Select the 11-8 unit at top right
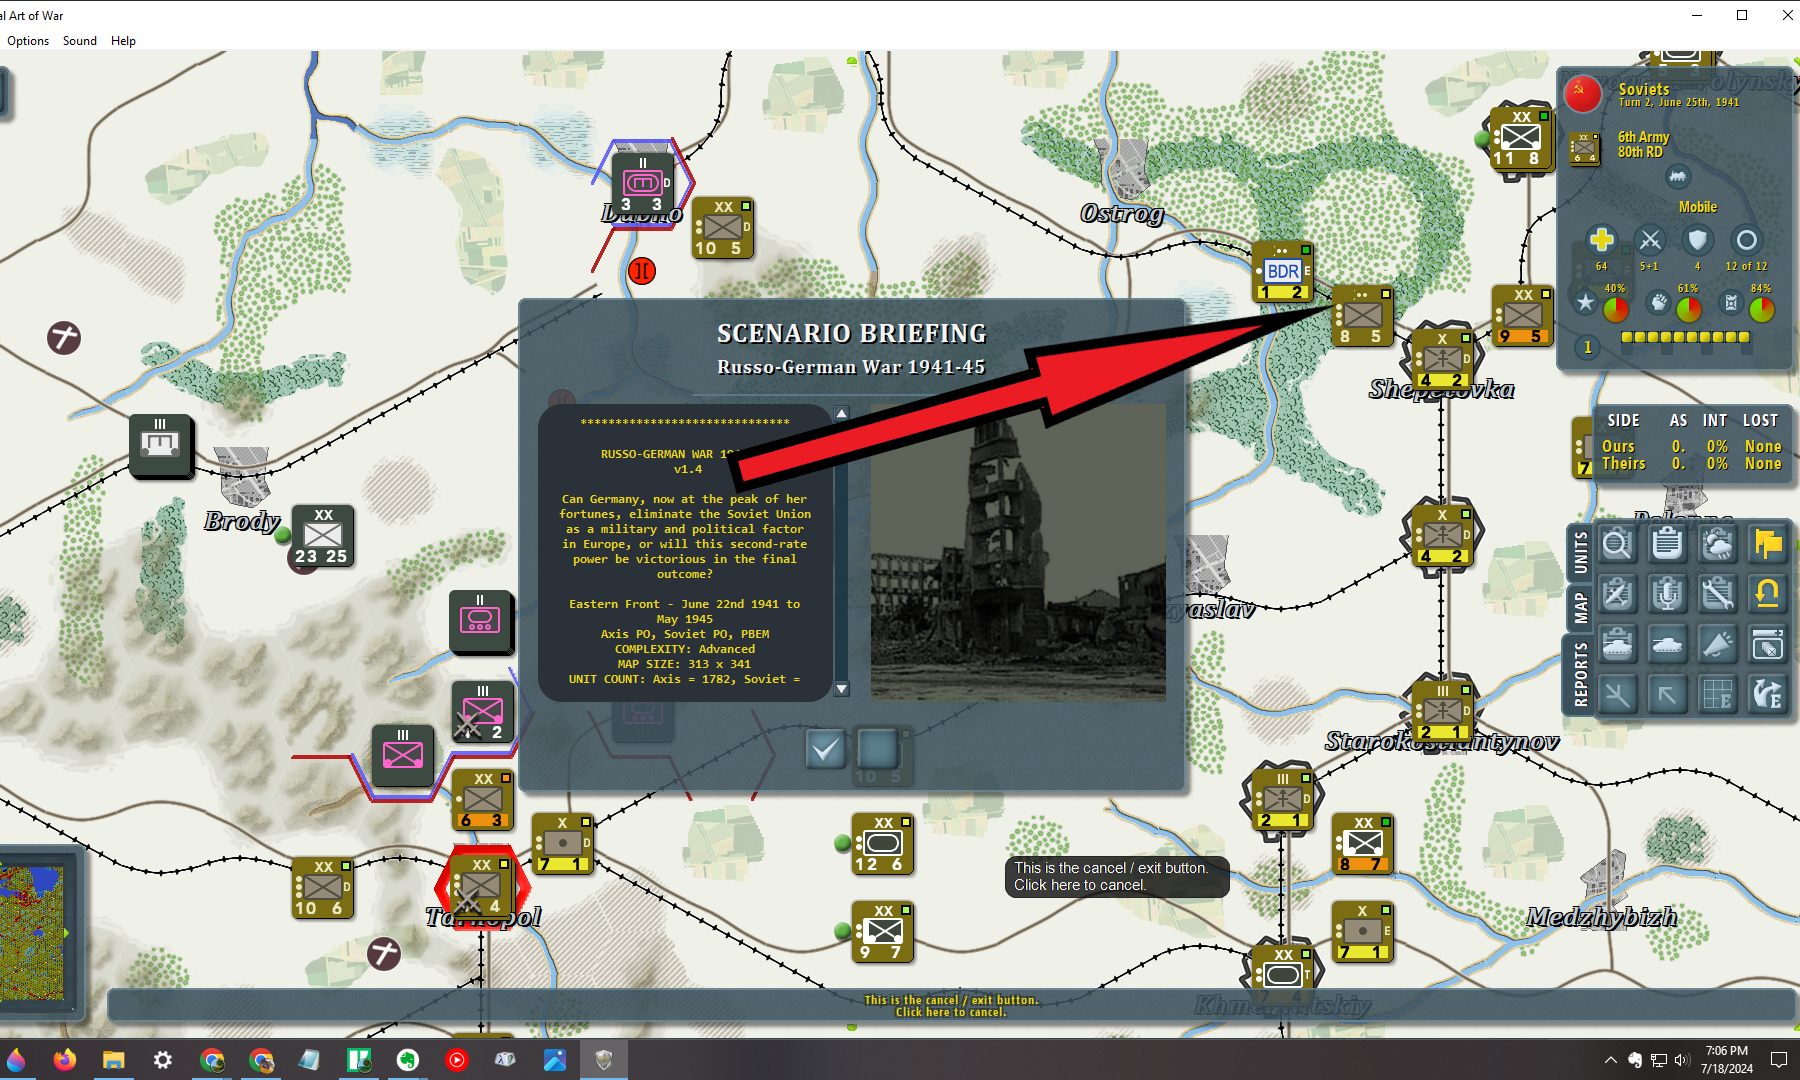This screenshot has height=1080, width=1800. 1521,138
